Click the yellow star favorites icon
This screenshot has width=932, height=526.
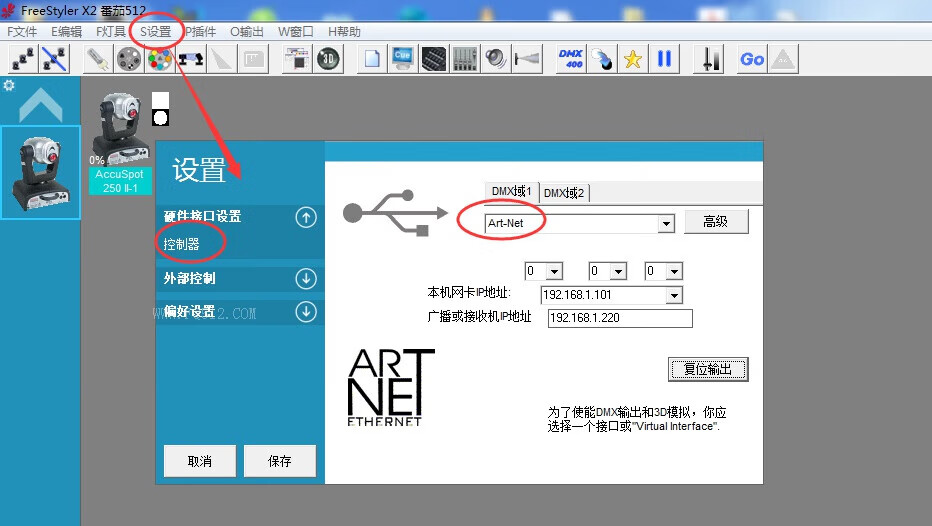pyautogui.click(x=632, y=59)
